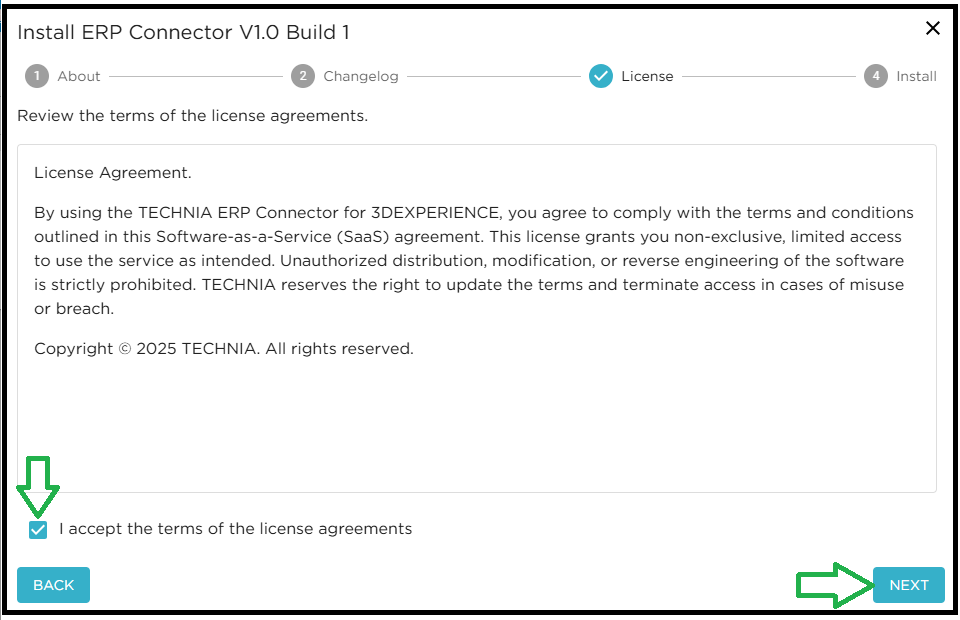Click the 'License Agreement.' heading
This screenshot has height=620, width=960.
click(112, 173)
